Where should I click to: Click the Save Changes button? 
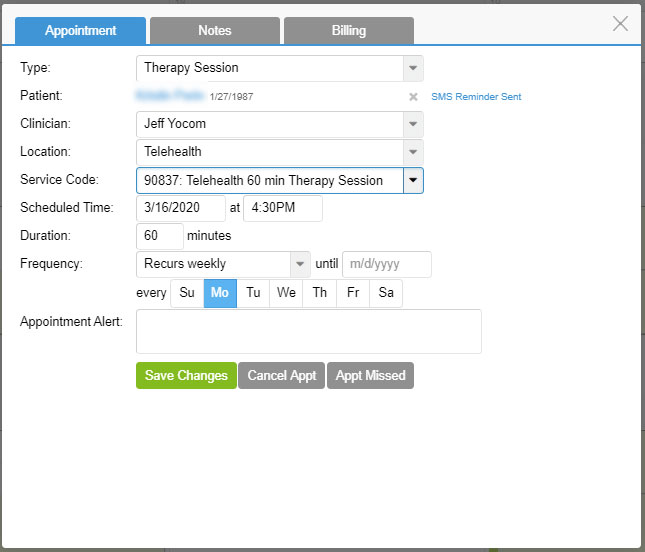pyautogui.click(x=186, y=376)
